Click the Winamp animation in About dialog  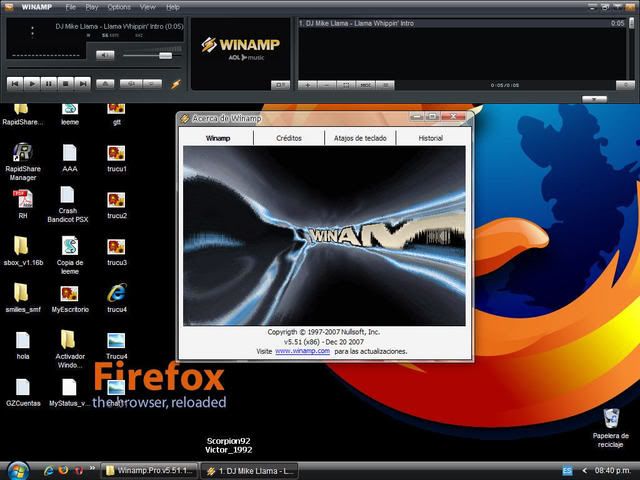coord(324,236)
